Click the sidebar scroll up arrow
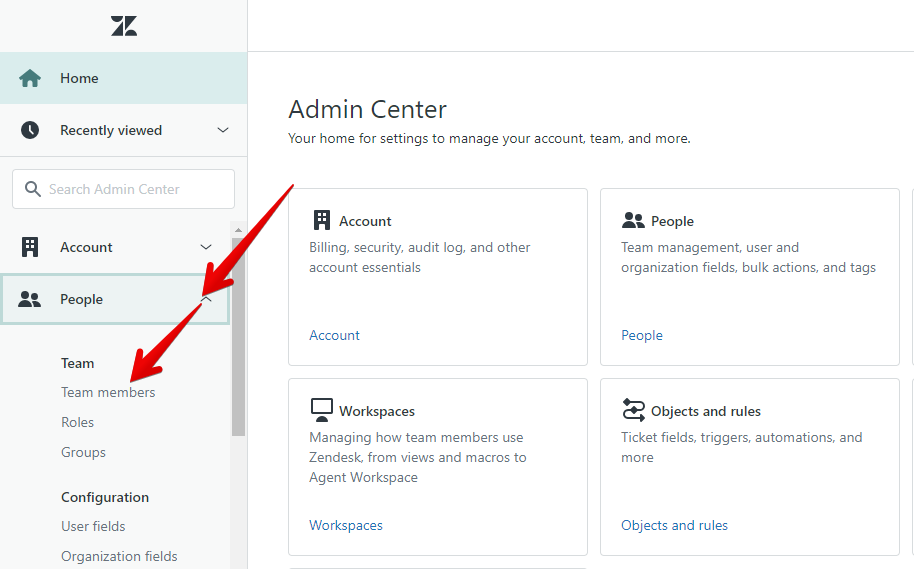The image size is (914, 569). click(x=238, y=230)
